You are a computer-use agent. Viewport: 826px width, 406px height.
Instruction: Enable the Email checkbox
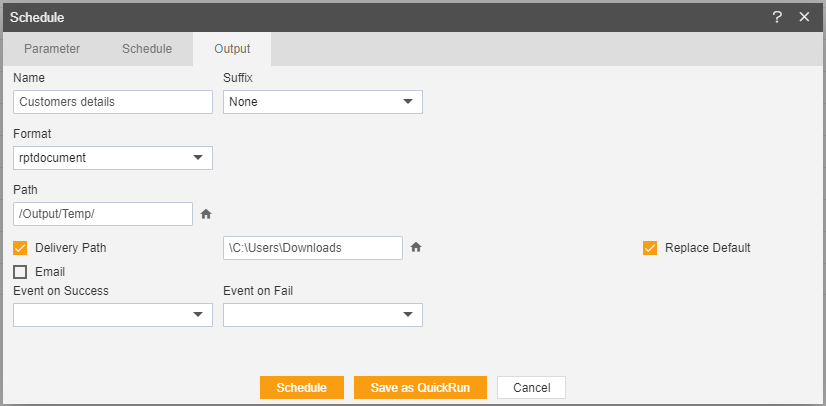coord(20,272)
